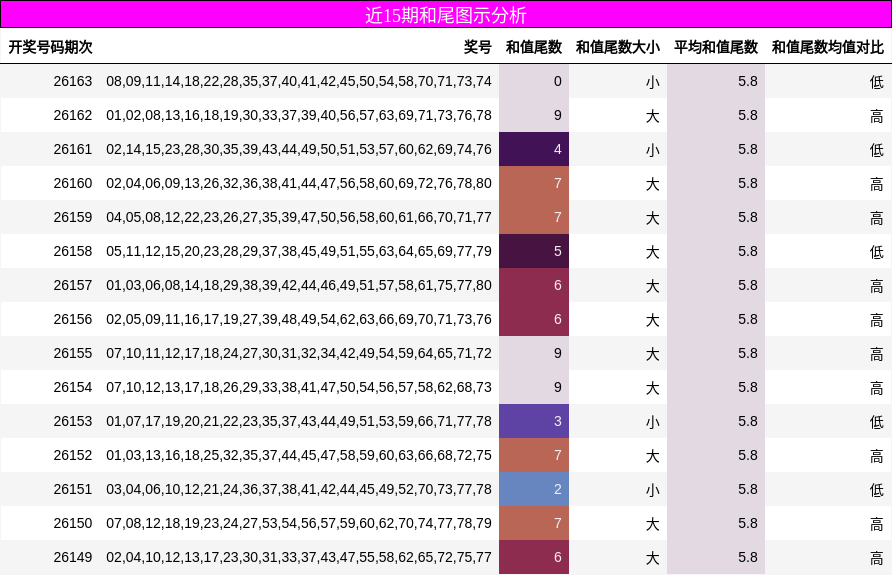Screen dimensions: 892x575
Task: Click the draw numbers for period 26158
Action: 299,251
